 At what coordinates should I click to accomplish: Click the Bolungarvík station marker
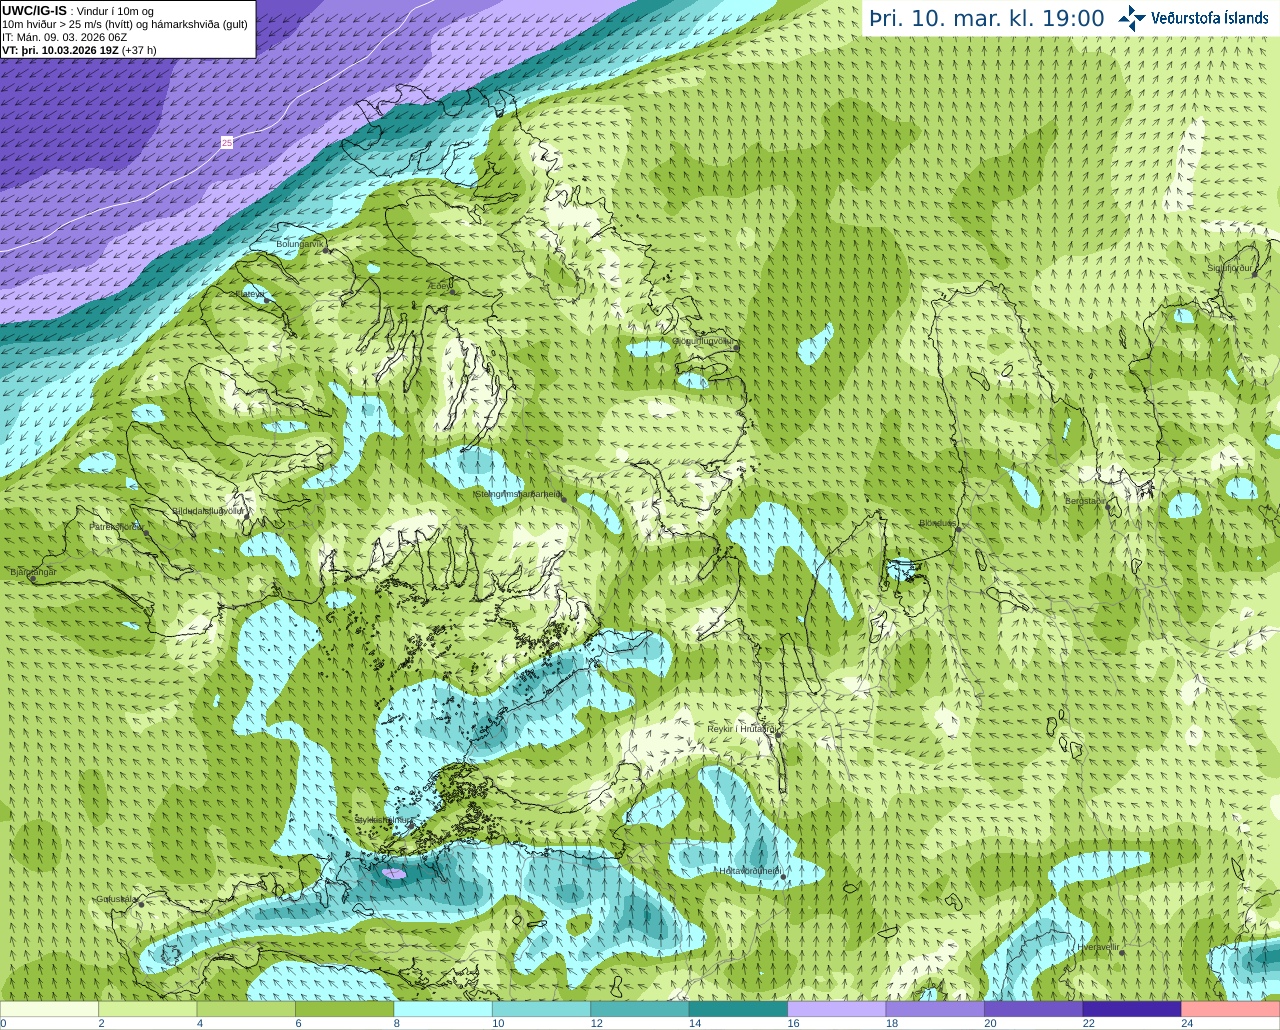327,250
